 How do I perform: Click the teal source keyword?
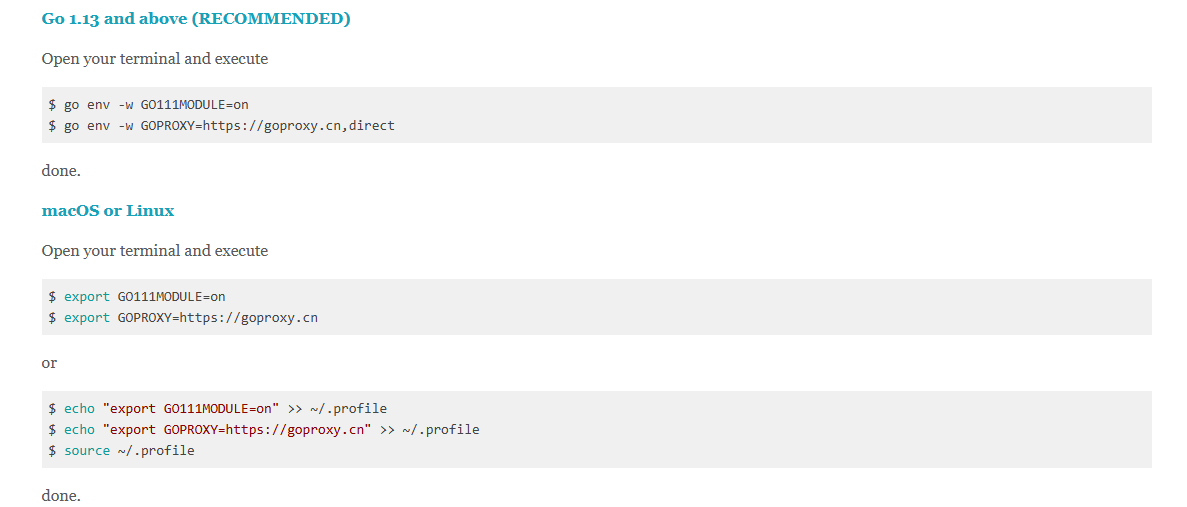point(87,451)
